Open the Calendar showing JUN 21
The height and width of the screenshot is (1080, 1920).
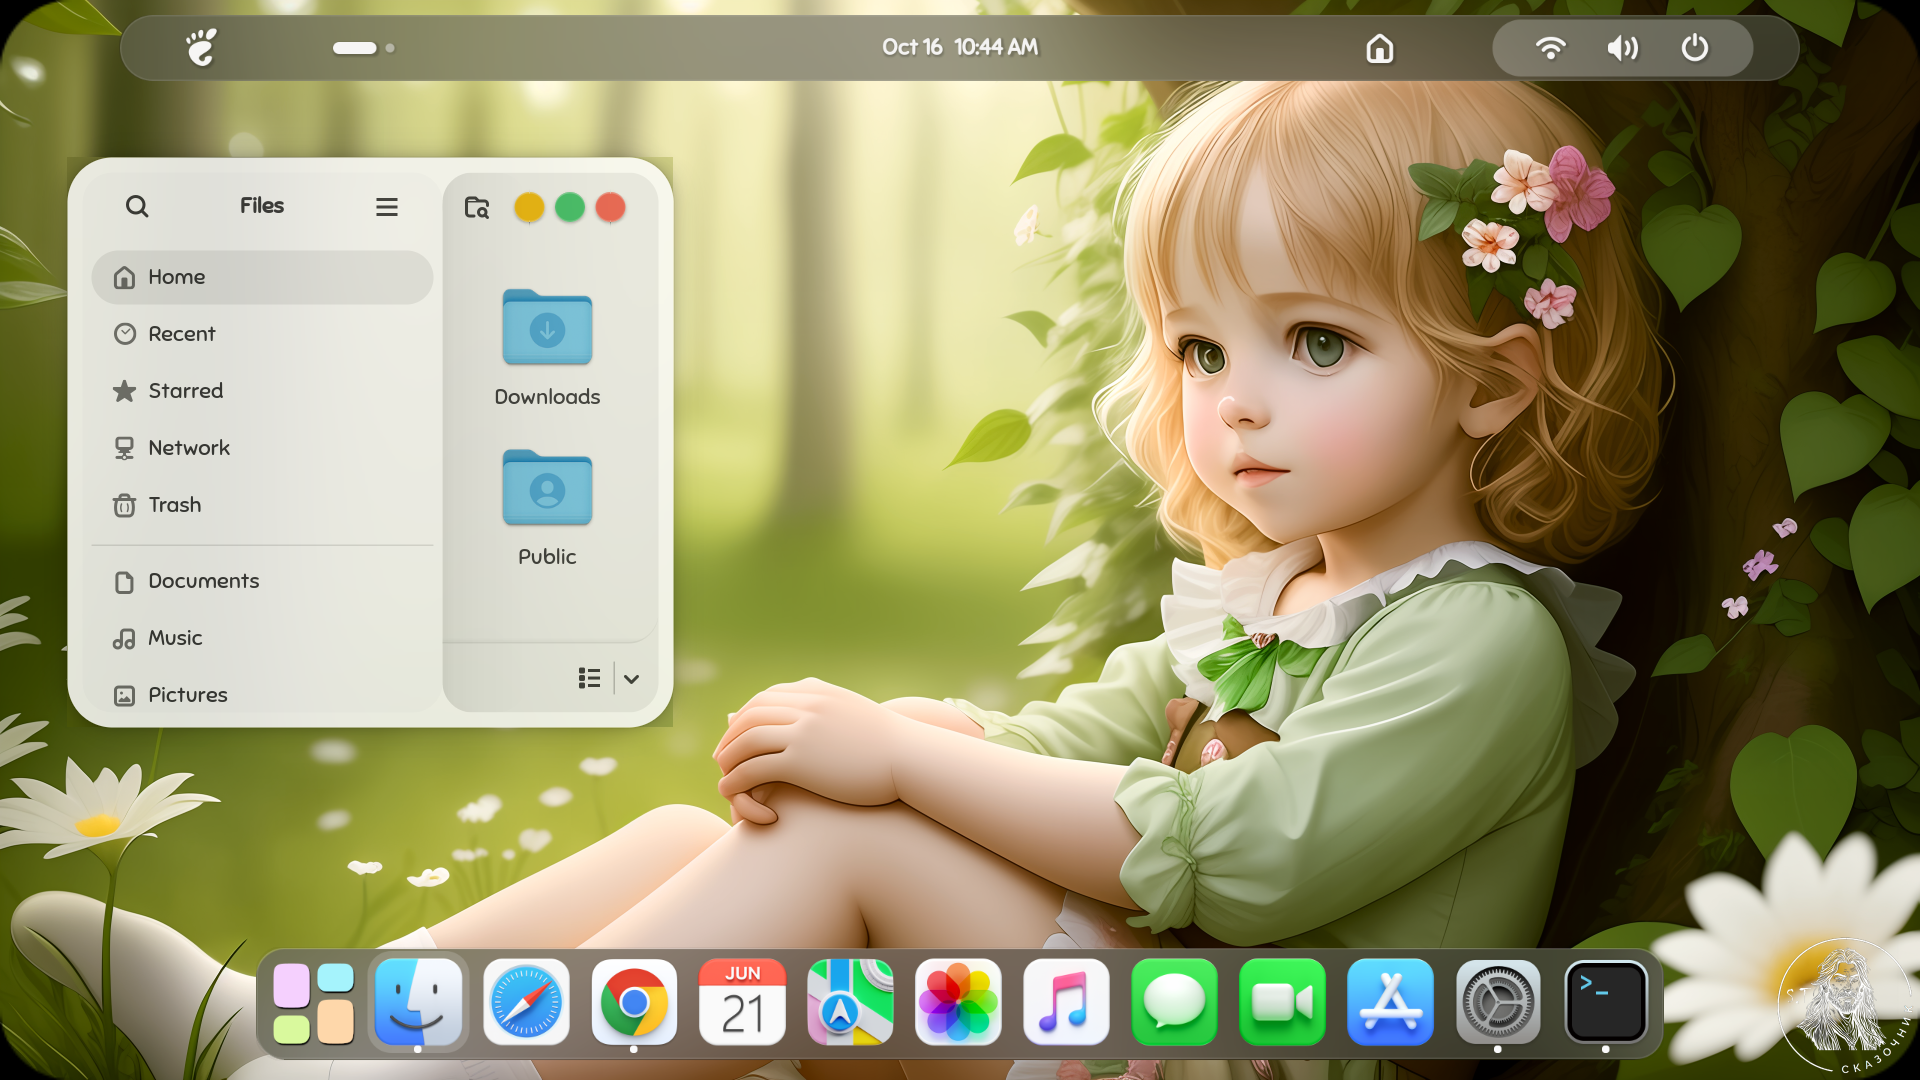pyautogui.click(x=742, y=1003)
